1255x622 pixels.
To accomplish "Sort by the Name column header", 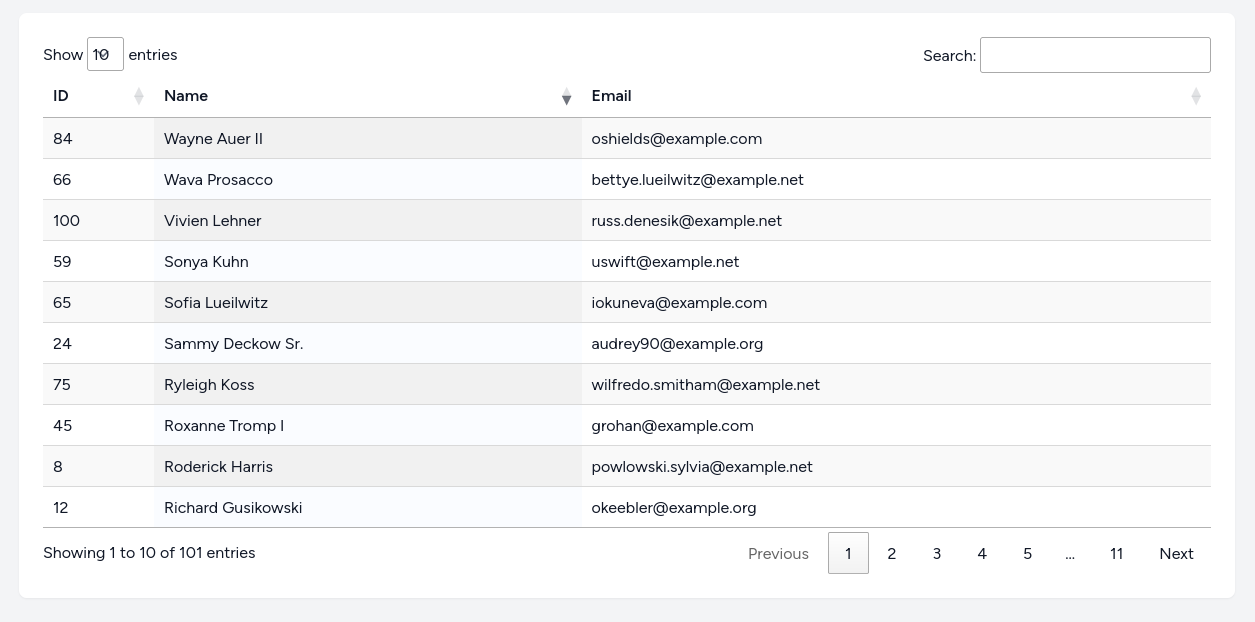I will point(367,96).
